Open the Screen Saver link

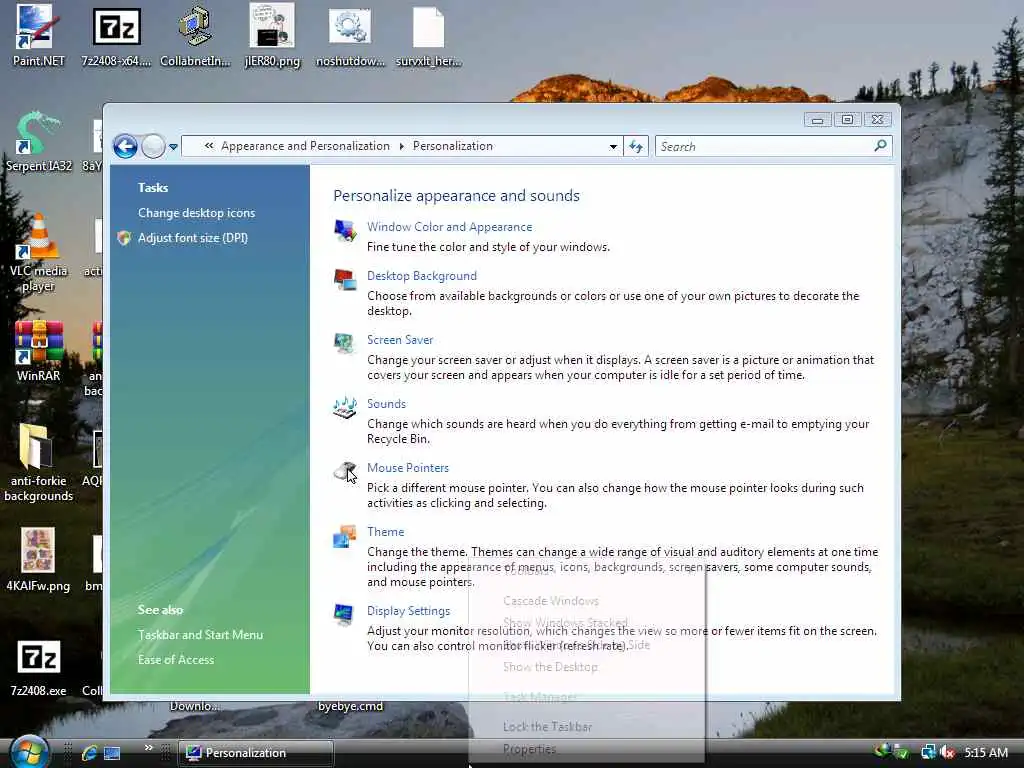coord(400,340)
